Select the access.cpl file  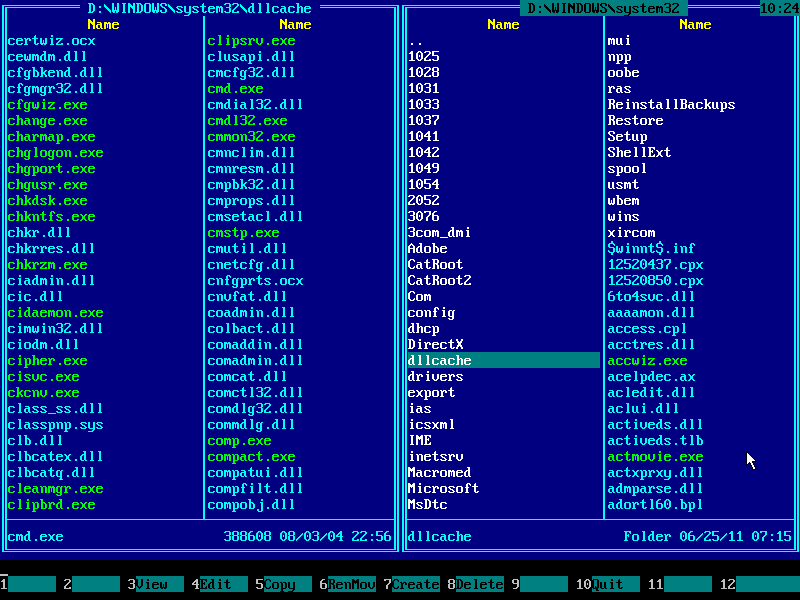(647, 329)
